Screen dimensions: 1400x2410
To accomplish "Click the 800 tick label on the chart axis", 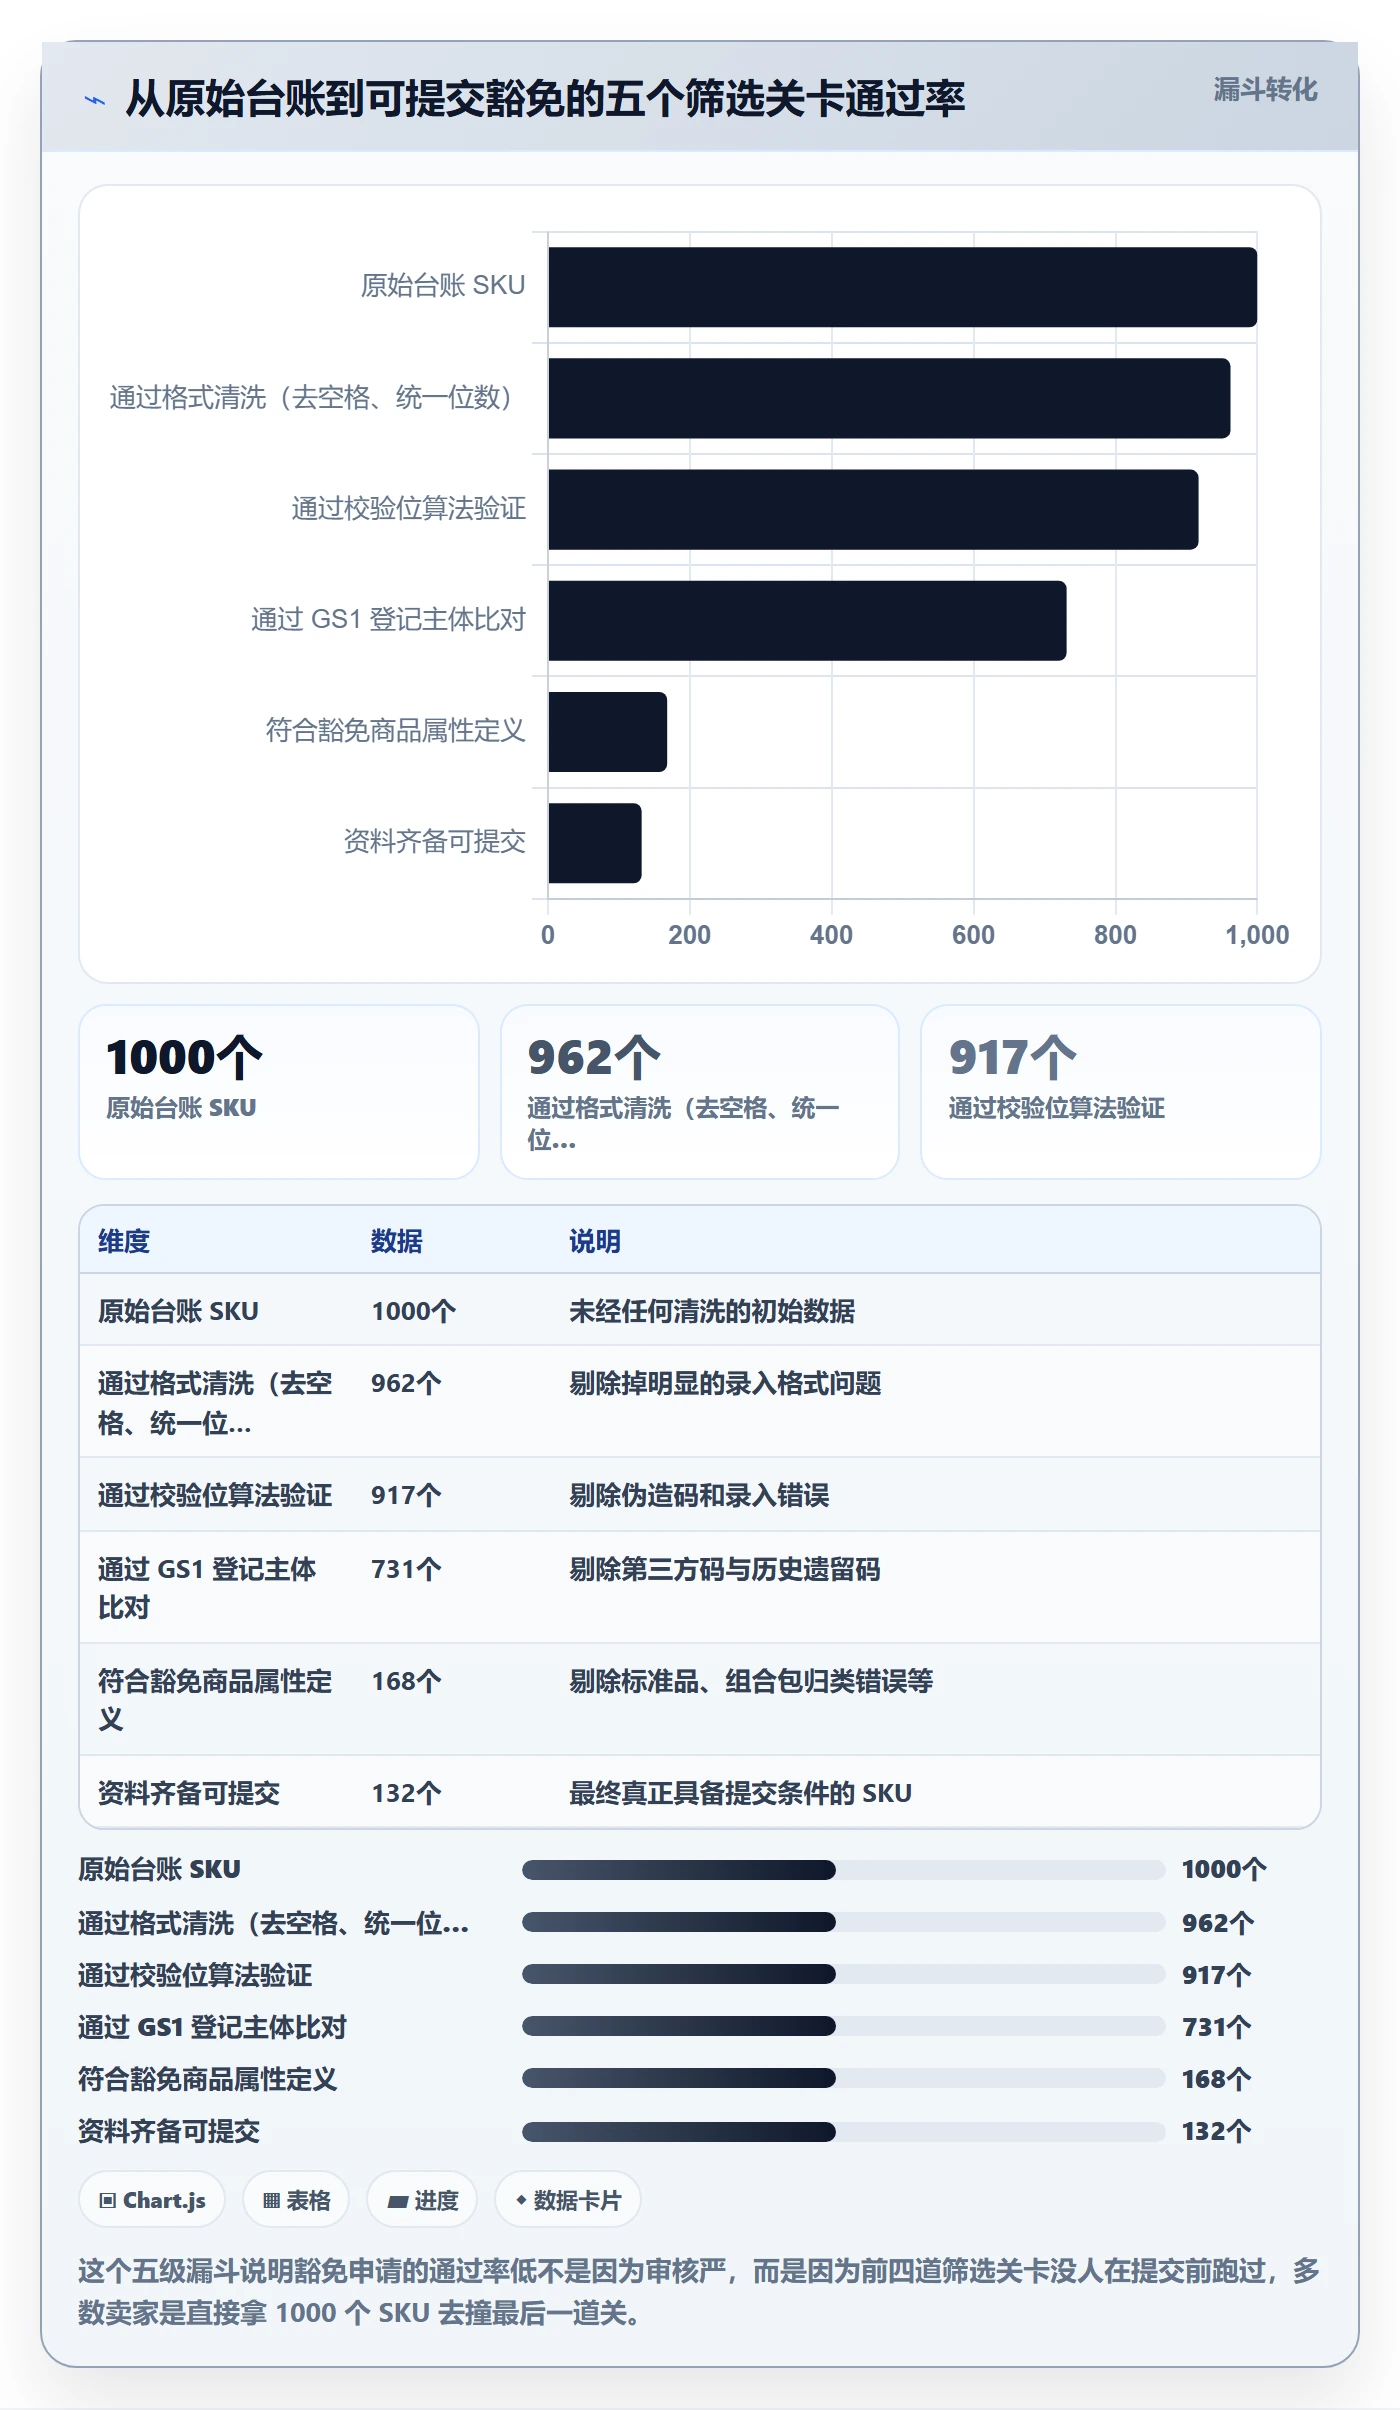I will [1115, 935].
